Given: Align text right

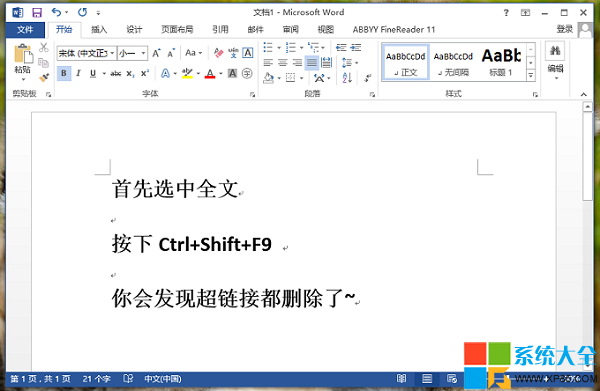Looking at the screenshot, I should point(297,62).
